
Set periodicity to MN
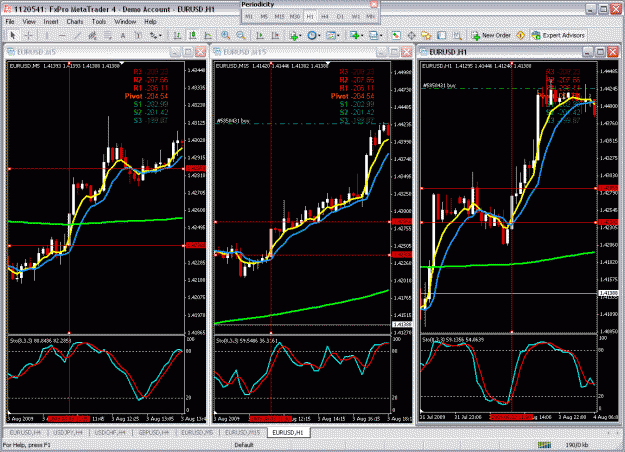click(x=371, y=16)
